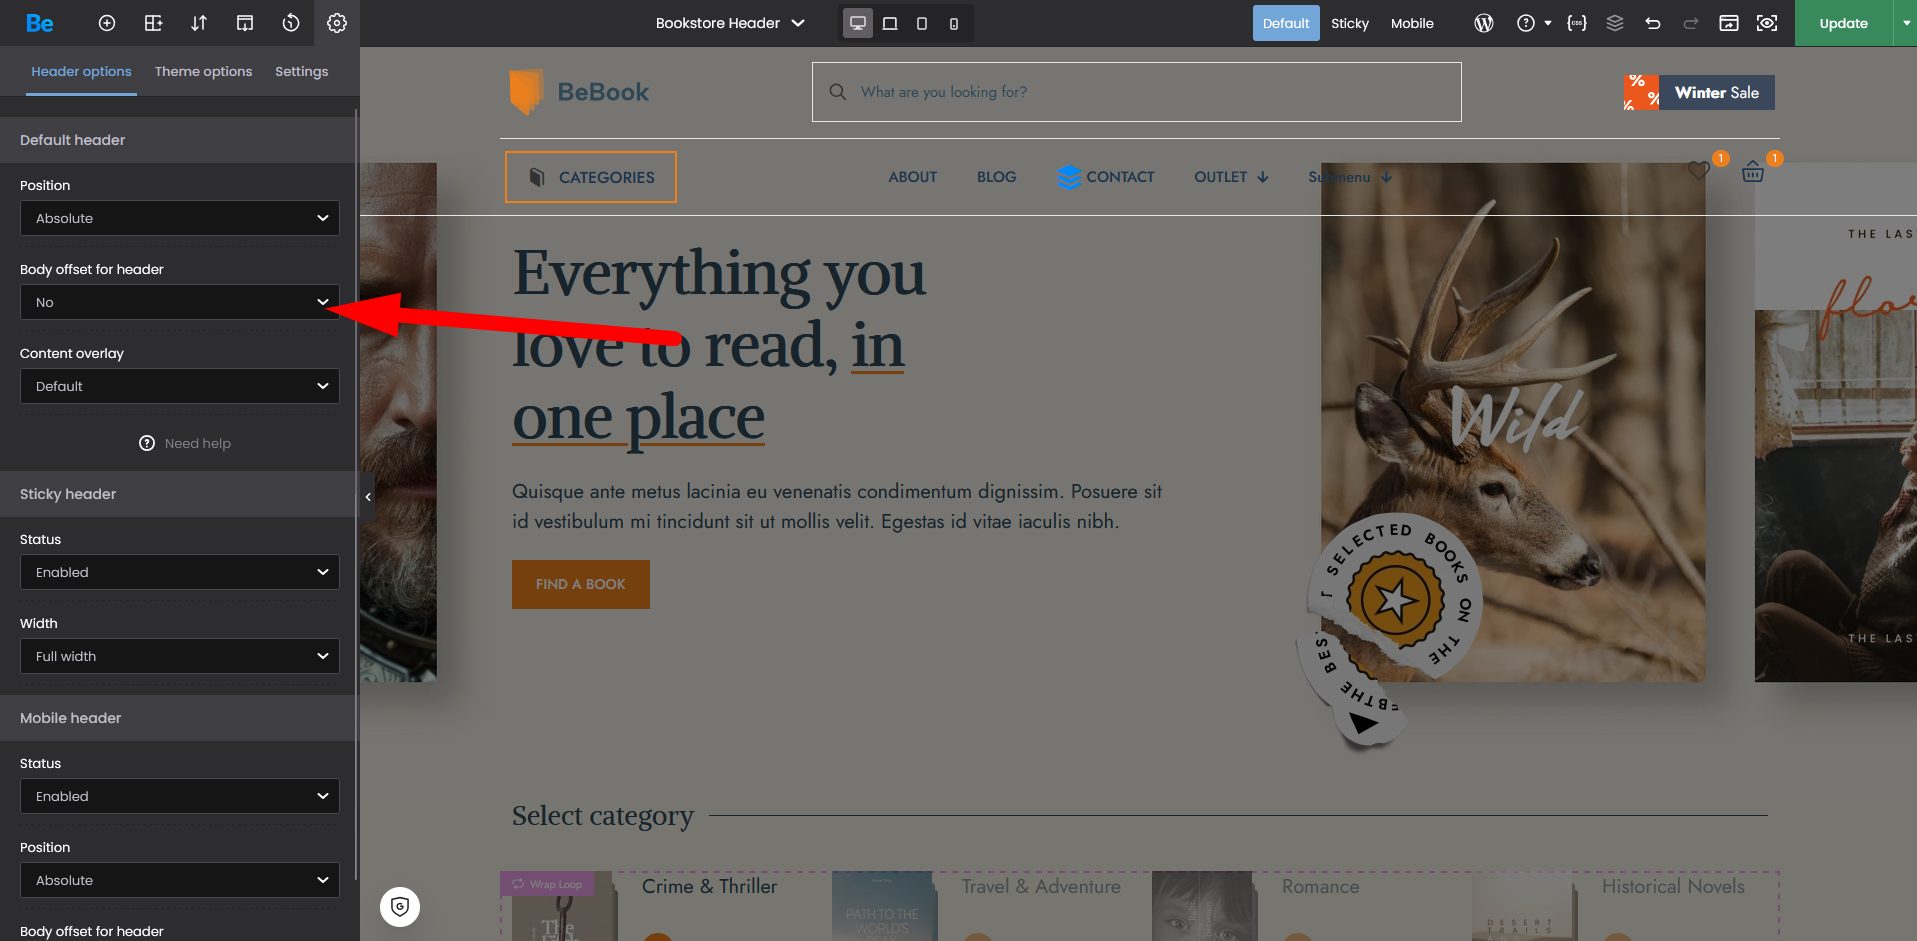Switch to the smallest mobile device view
Image resolution: width=1917 pixels, height=941 pixels.
point(954,23)
